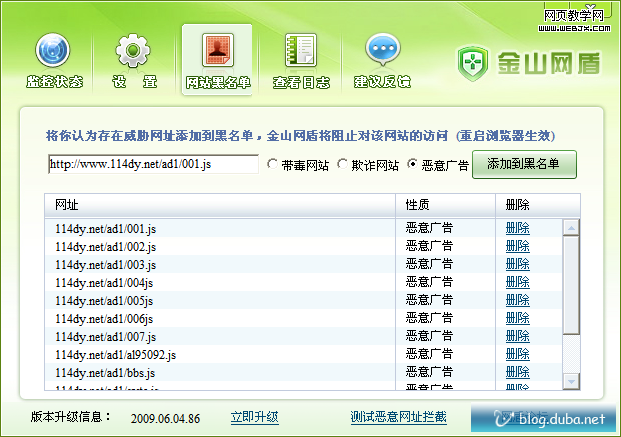Sort by the 性质 column header
Screen dimensions: 621x437
[445, 204]
